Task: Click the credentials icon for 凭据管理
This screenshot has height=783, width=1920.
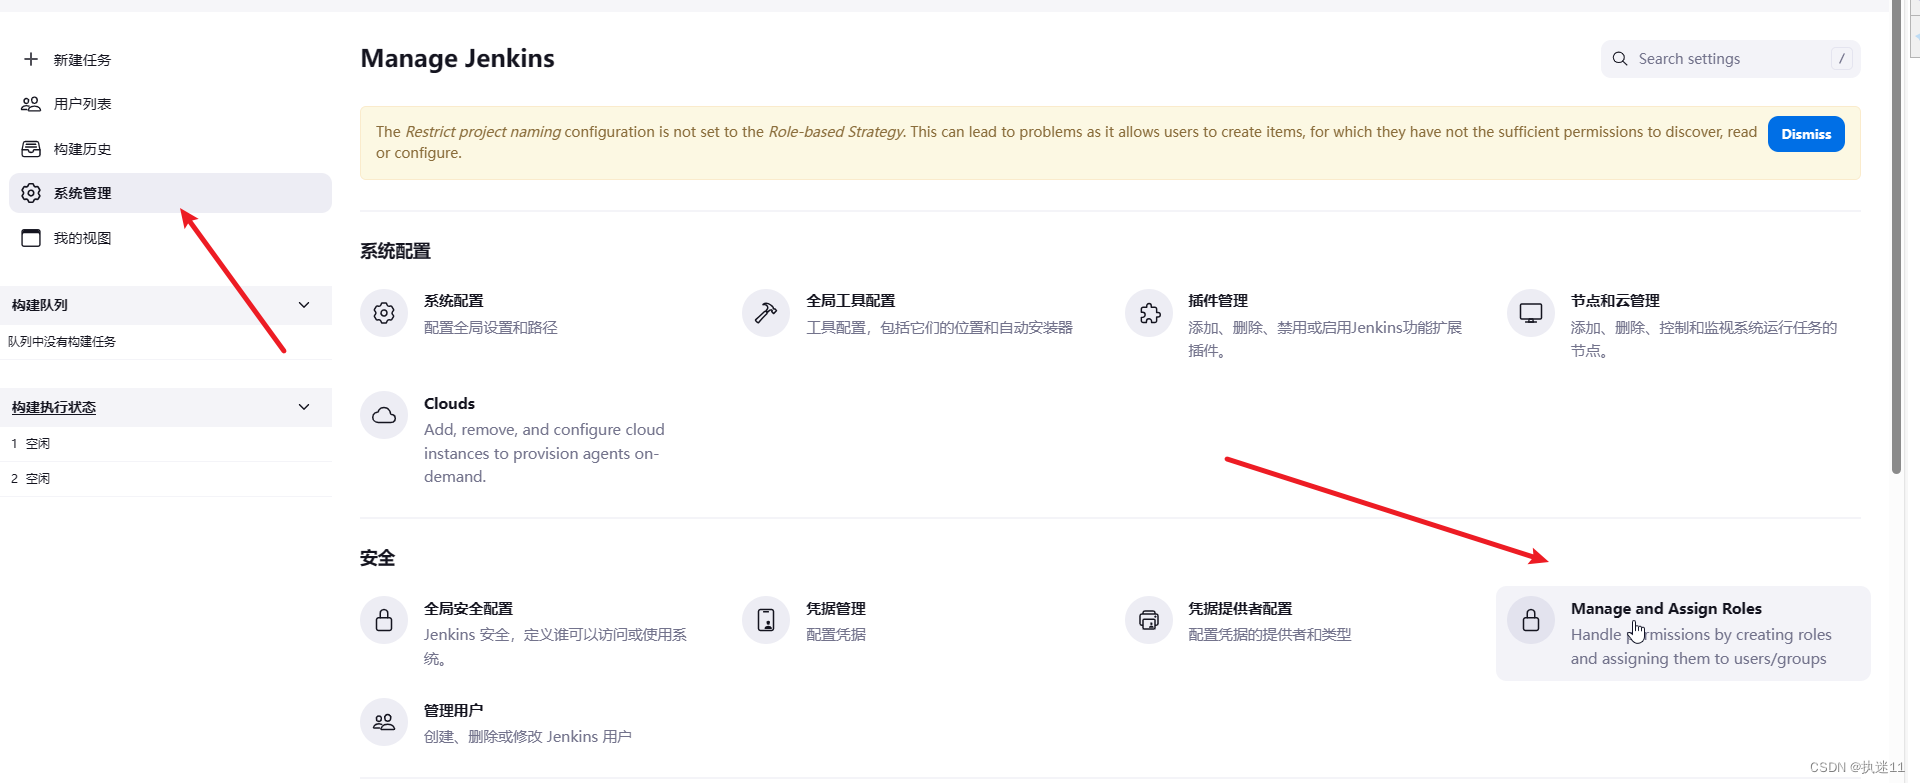Action: tap(766, 621)
